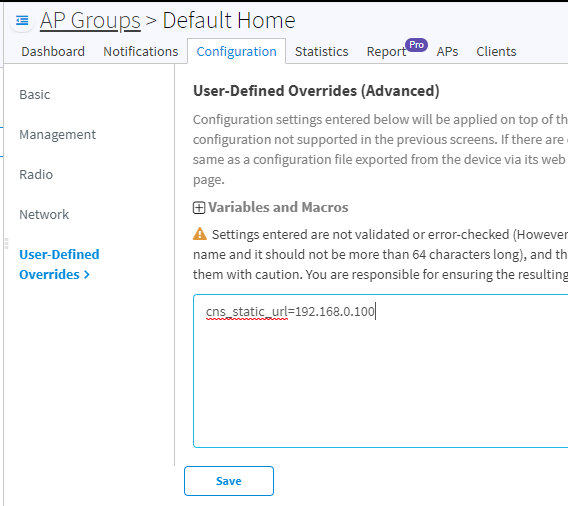View the Clients tab
This screenshot has width=568, height=506.
point(496,51)
